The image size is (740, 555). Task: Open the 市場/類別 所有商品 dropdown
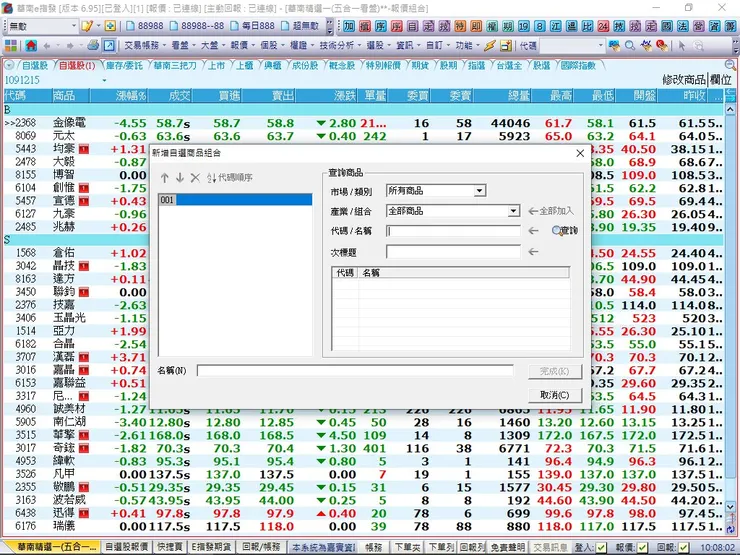click(479, 191)
